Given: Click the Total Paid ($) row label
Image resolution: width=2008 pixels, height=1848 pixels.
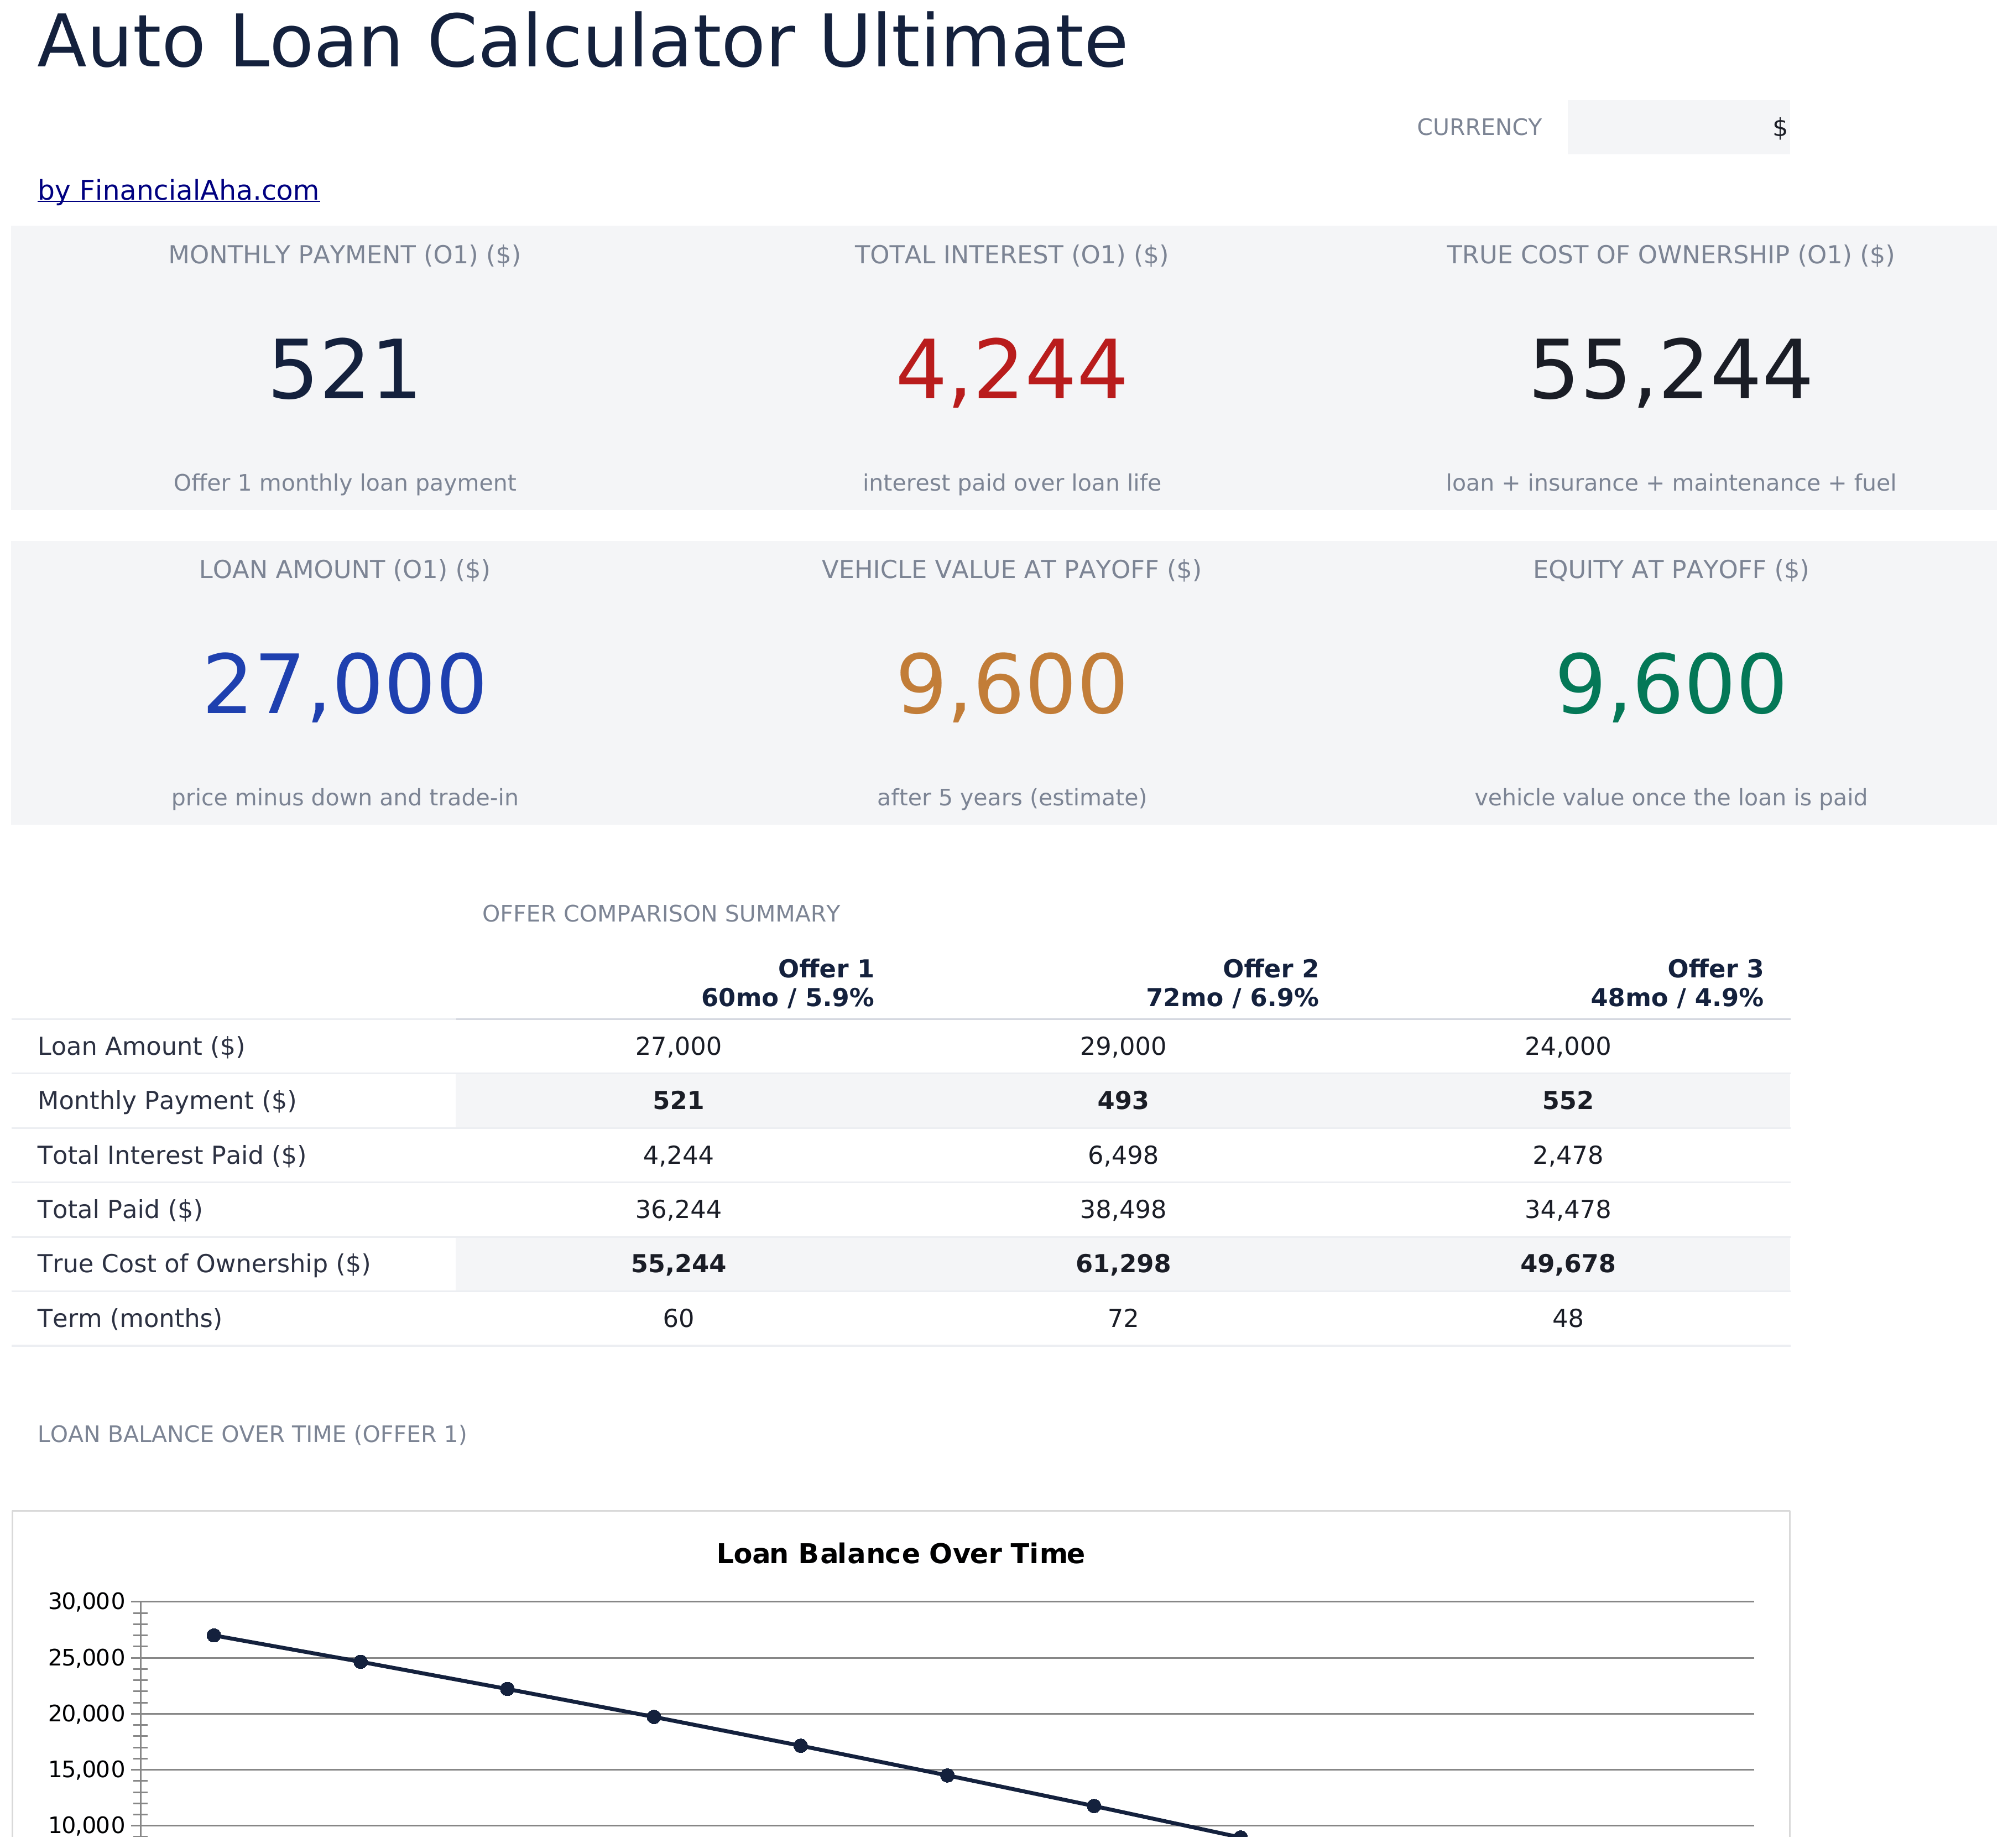Looking at the screenshot, I should coord(119,1210).
